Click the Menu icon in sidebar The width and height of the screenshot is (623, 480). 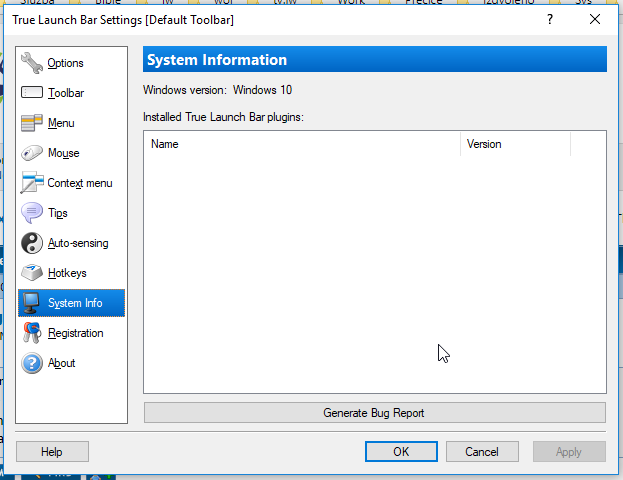coord(32,123)
